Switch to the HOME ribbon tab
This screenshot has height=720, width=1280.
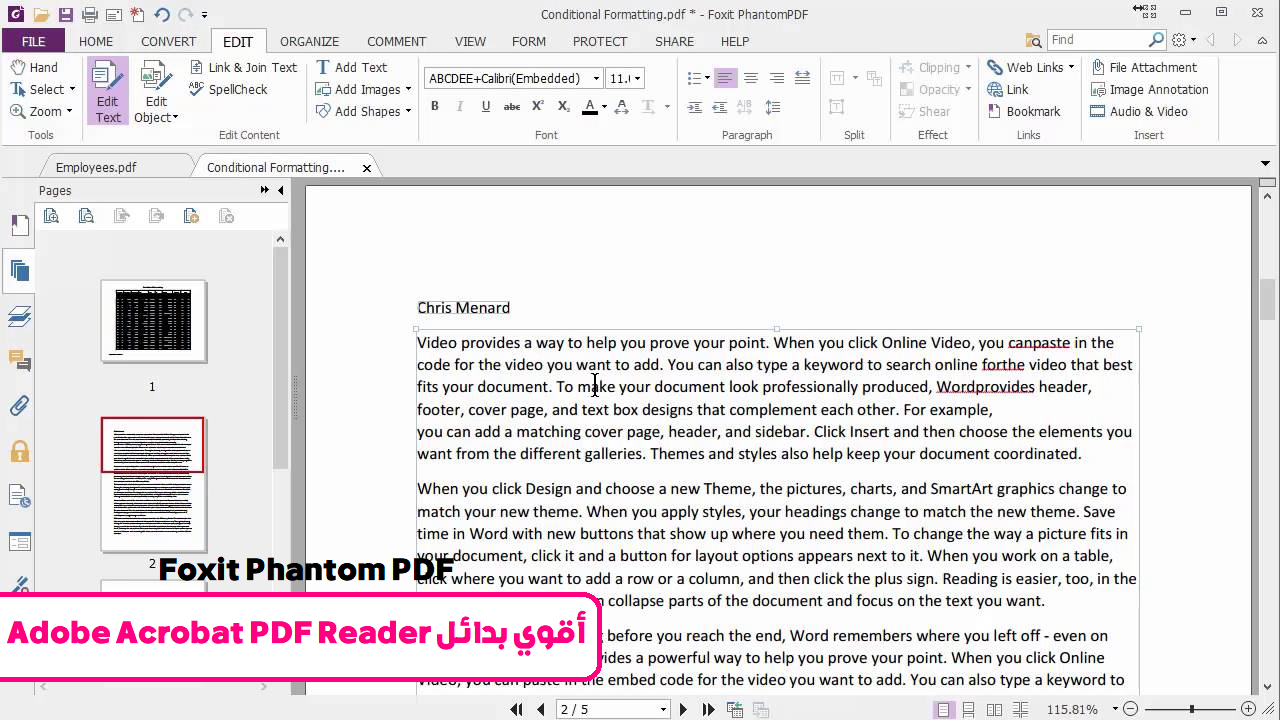click(x=96, y=41)
